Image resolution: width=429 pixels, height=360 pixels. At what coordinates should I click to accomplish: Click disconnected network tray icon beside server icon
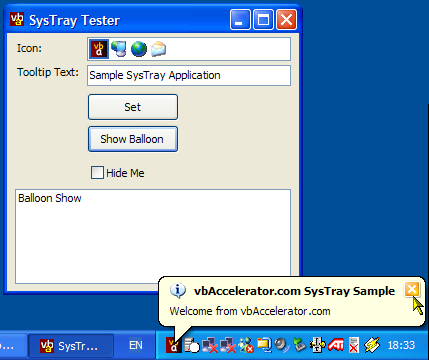click(210, 345)
